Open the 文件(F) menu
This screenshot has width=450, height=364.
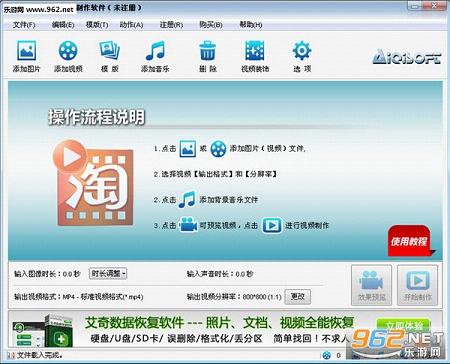(24, 25)
